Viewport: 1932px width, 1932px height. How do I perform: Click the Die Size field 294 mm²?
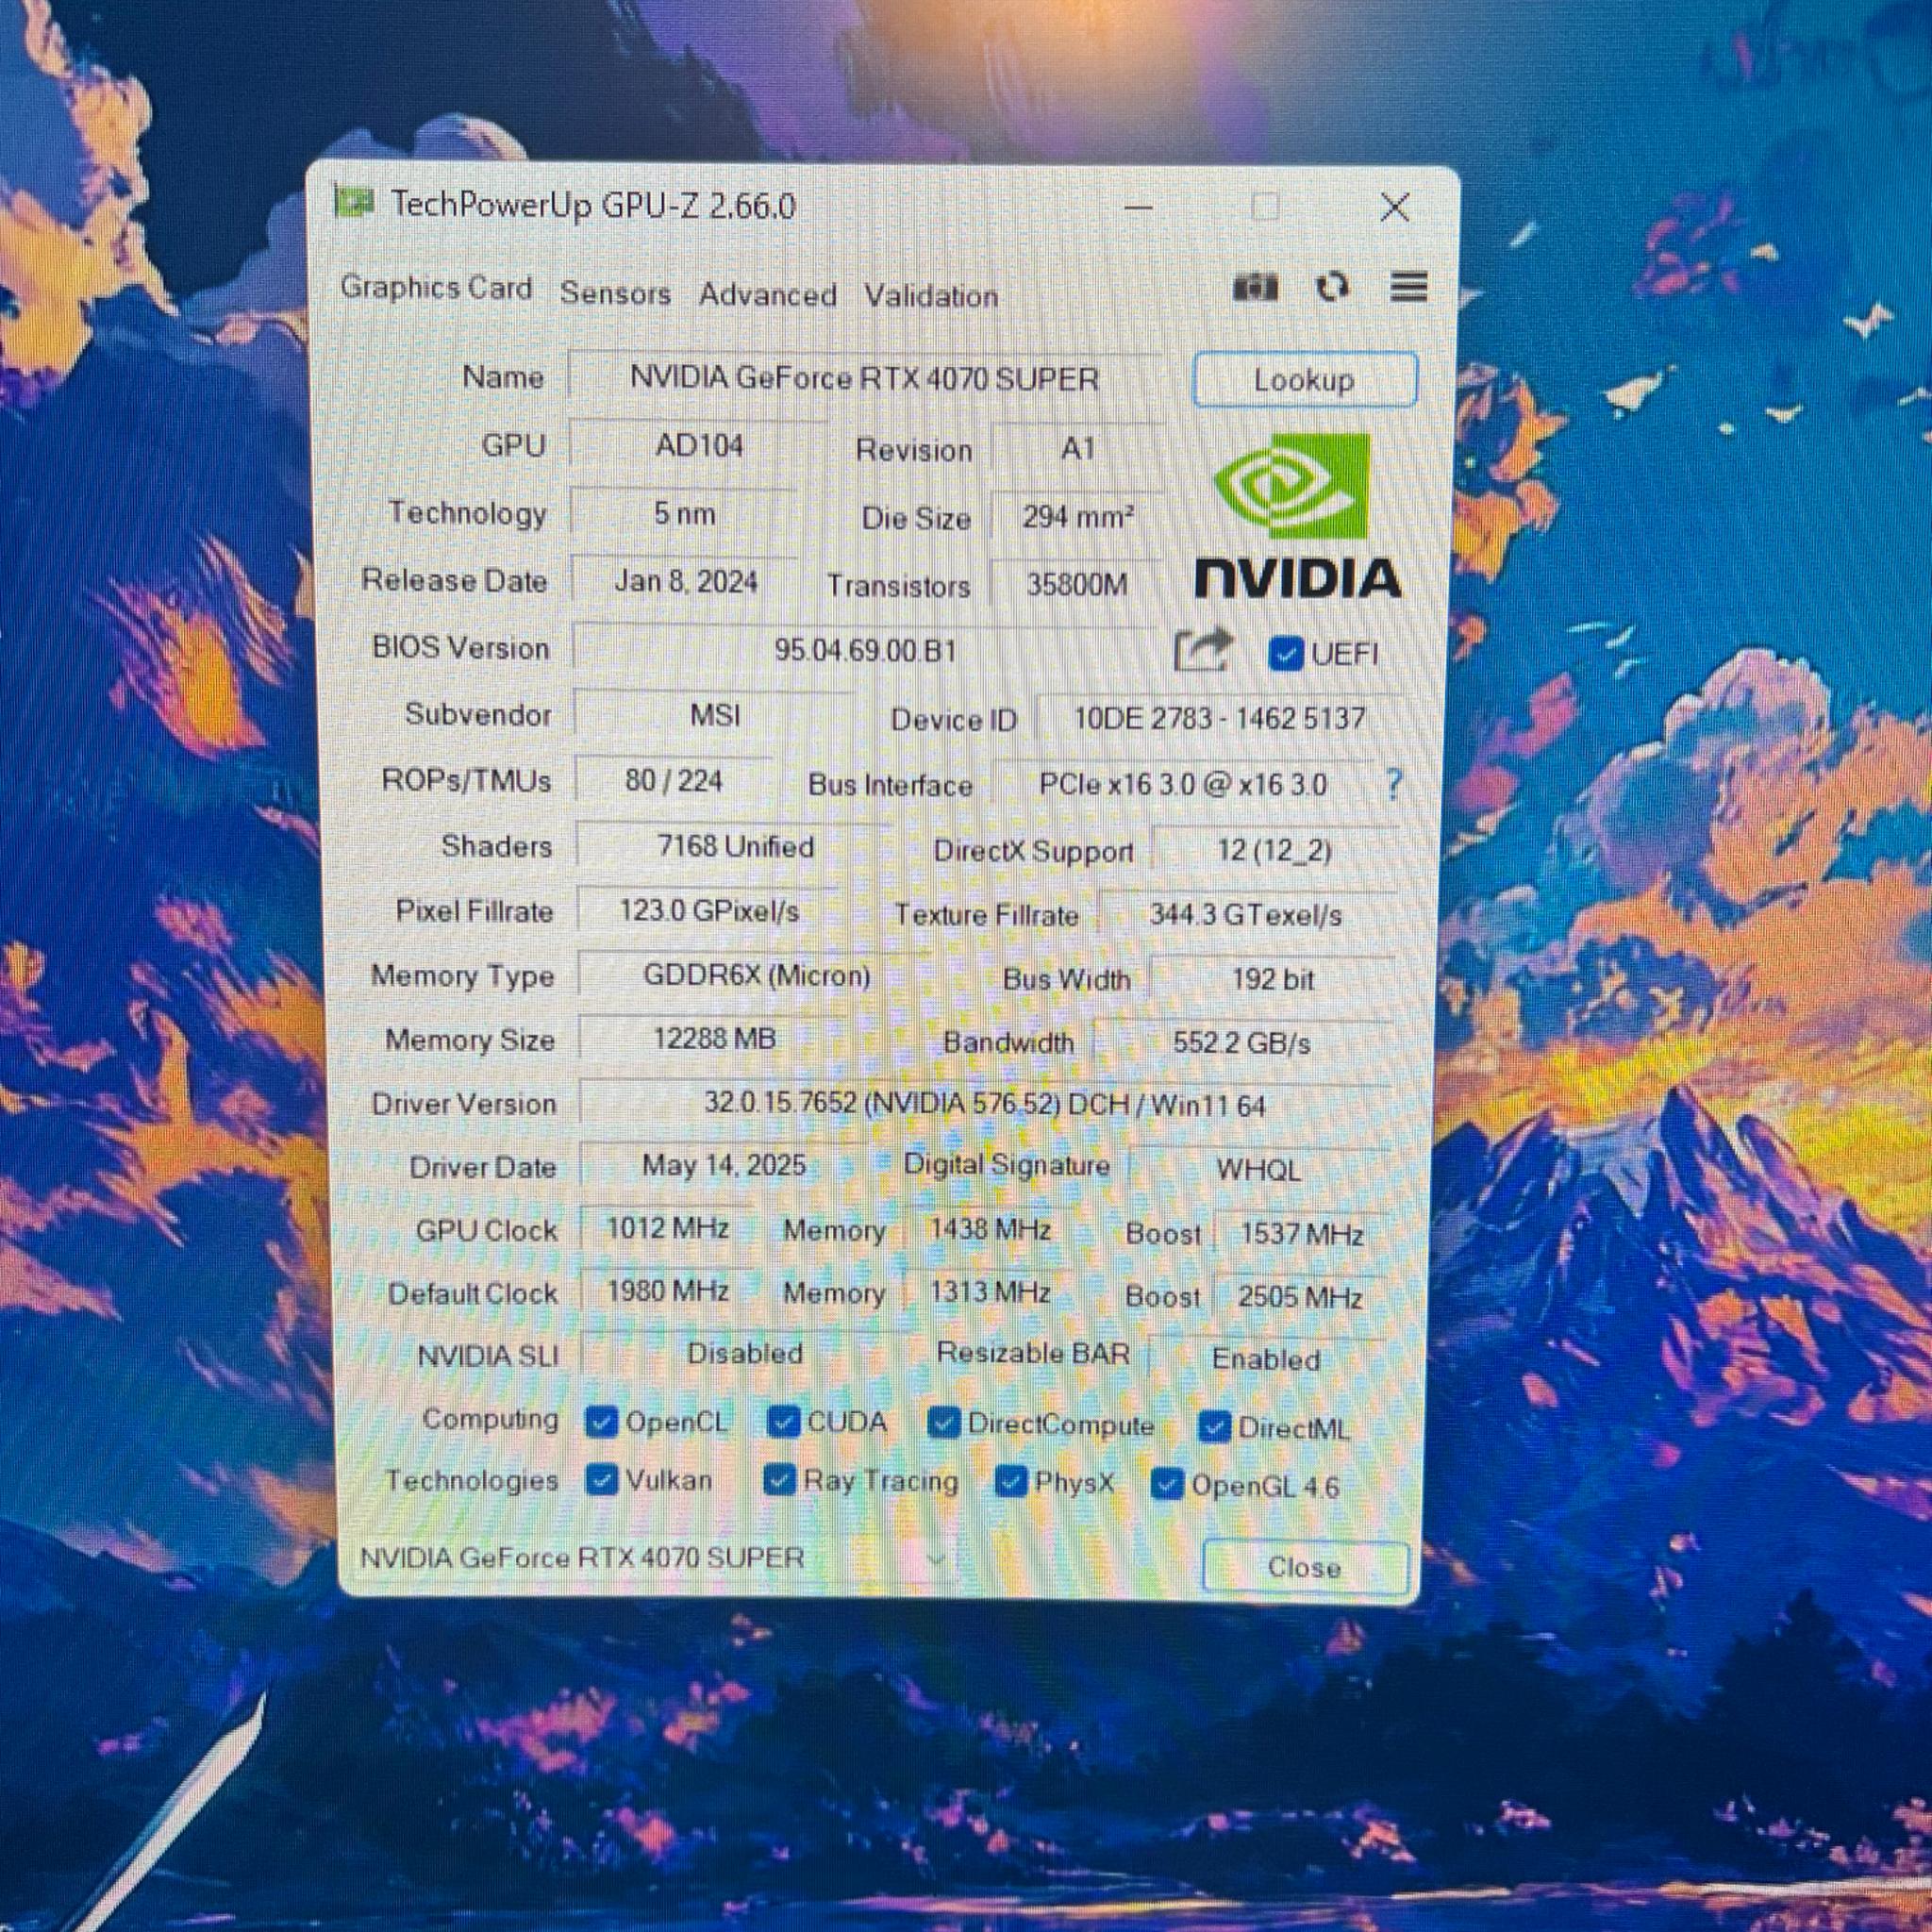click(x=1077, y=517)
